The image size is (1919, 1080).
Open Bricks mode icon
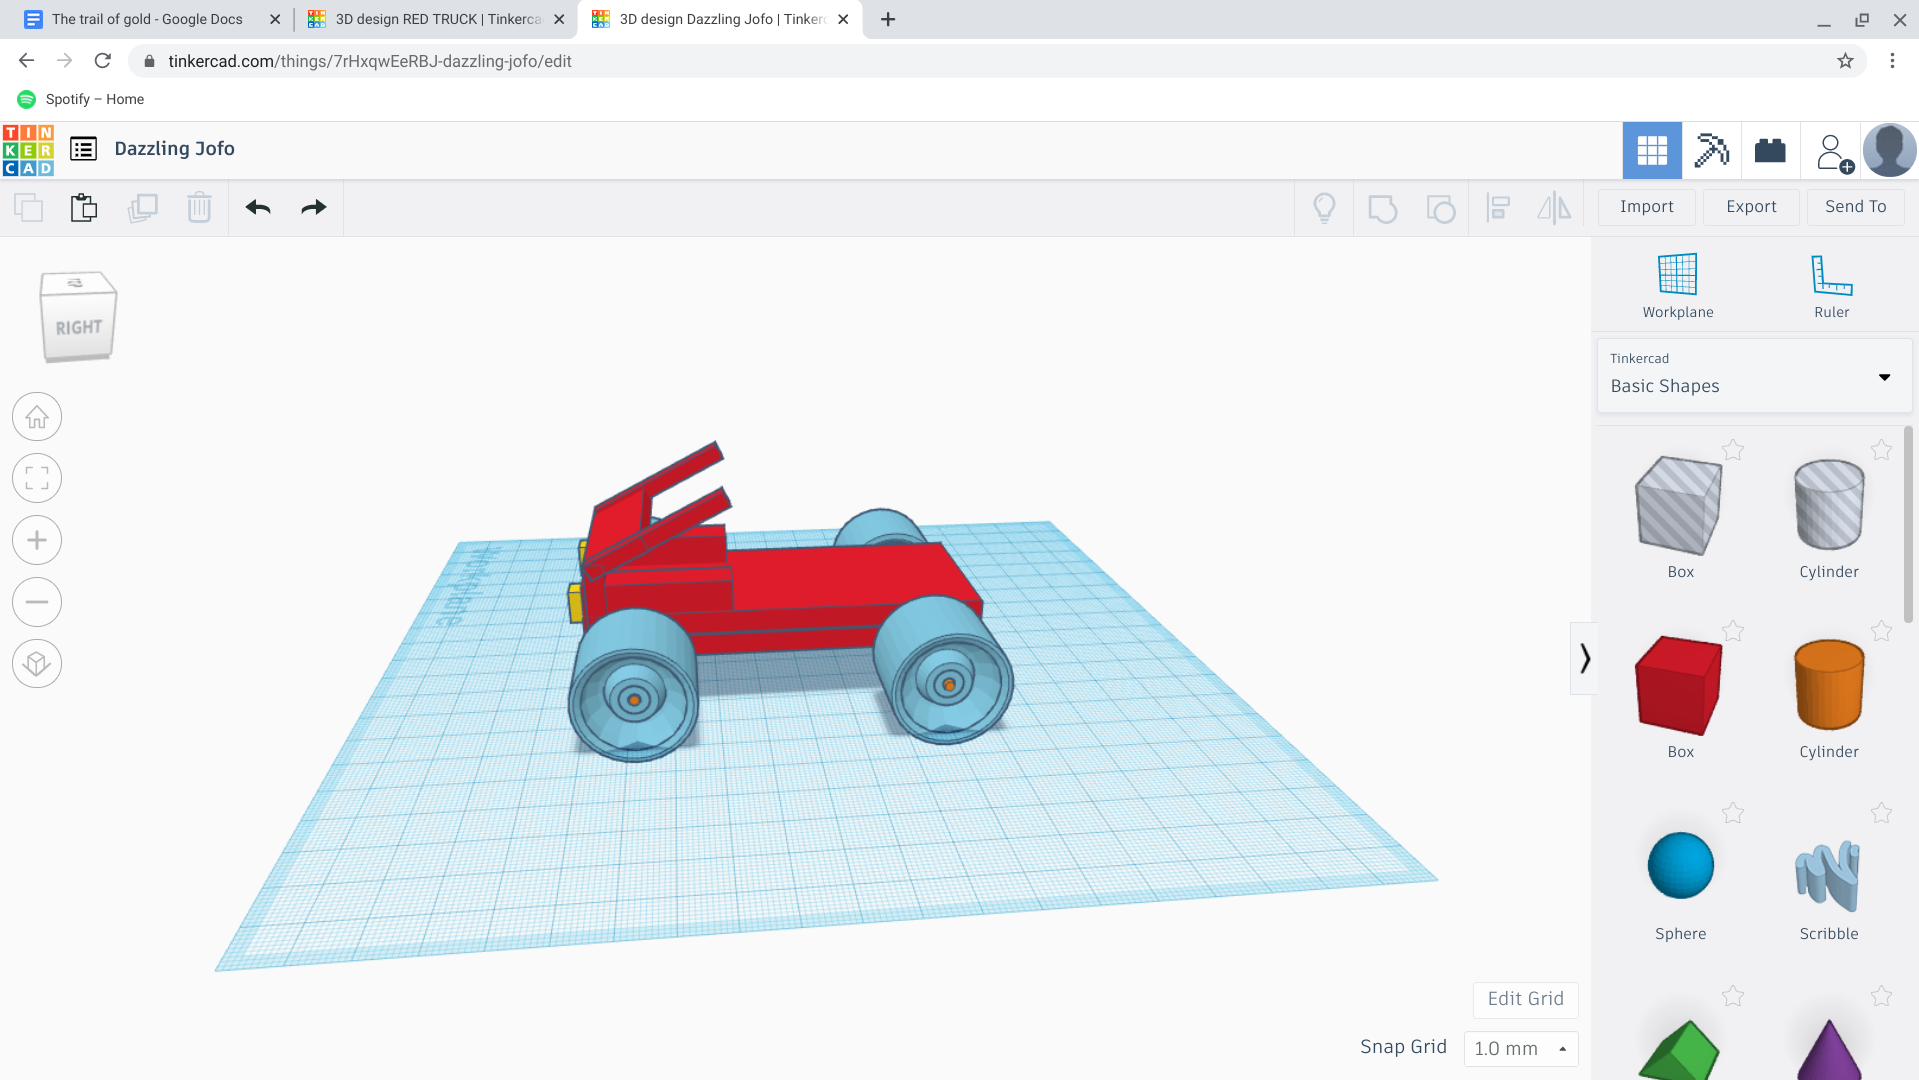(1770, 151)
